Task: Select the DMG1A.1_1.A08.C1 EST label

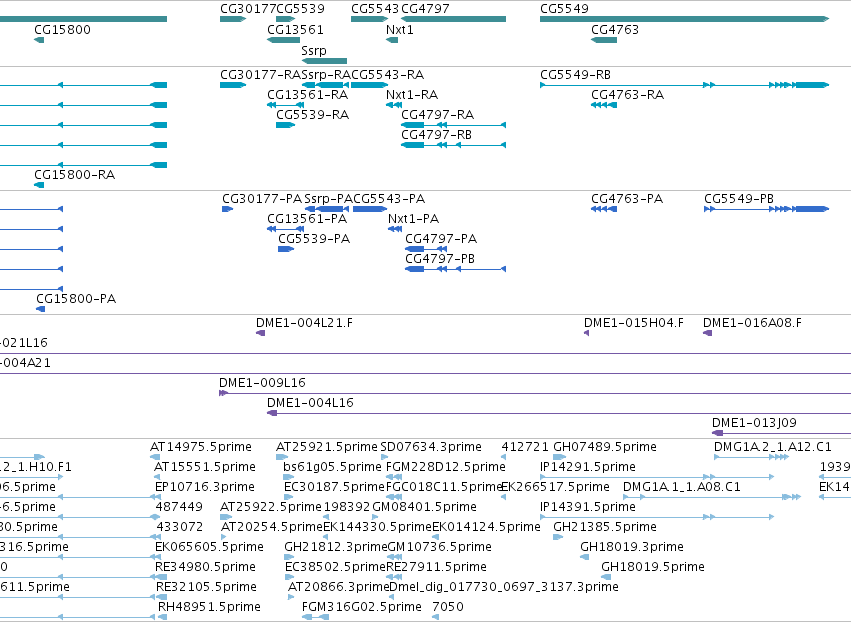Action: tap(682, 487)
